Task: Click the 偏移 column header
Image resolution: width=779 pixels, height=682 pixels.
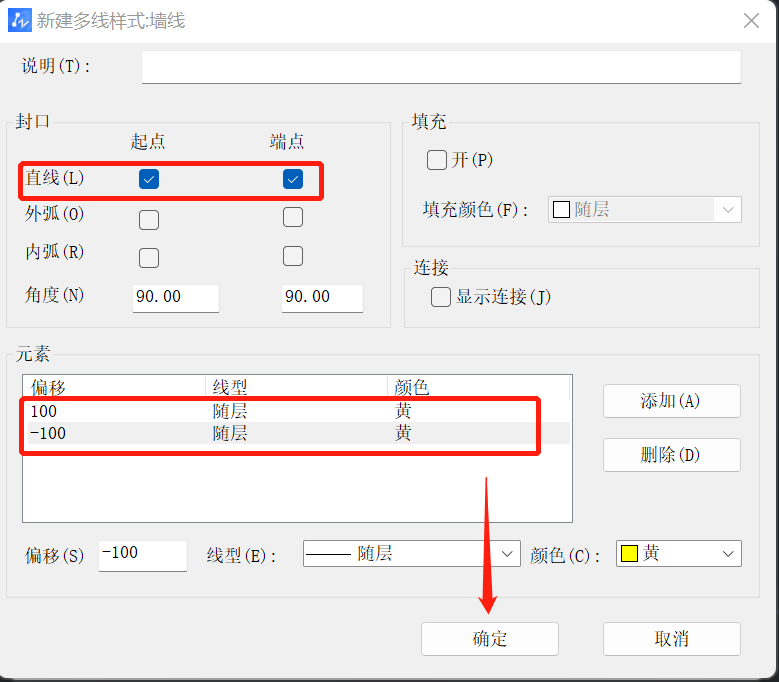Action: 114,387
